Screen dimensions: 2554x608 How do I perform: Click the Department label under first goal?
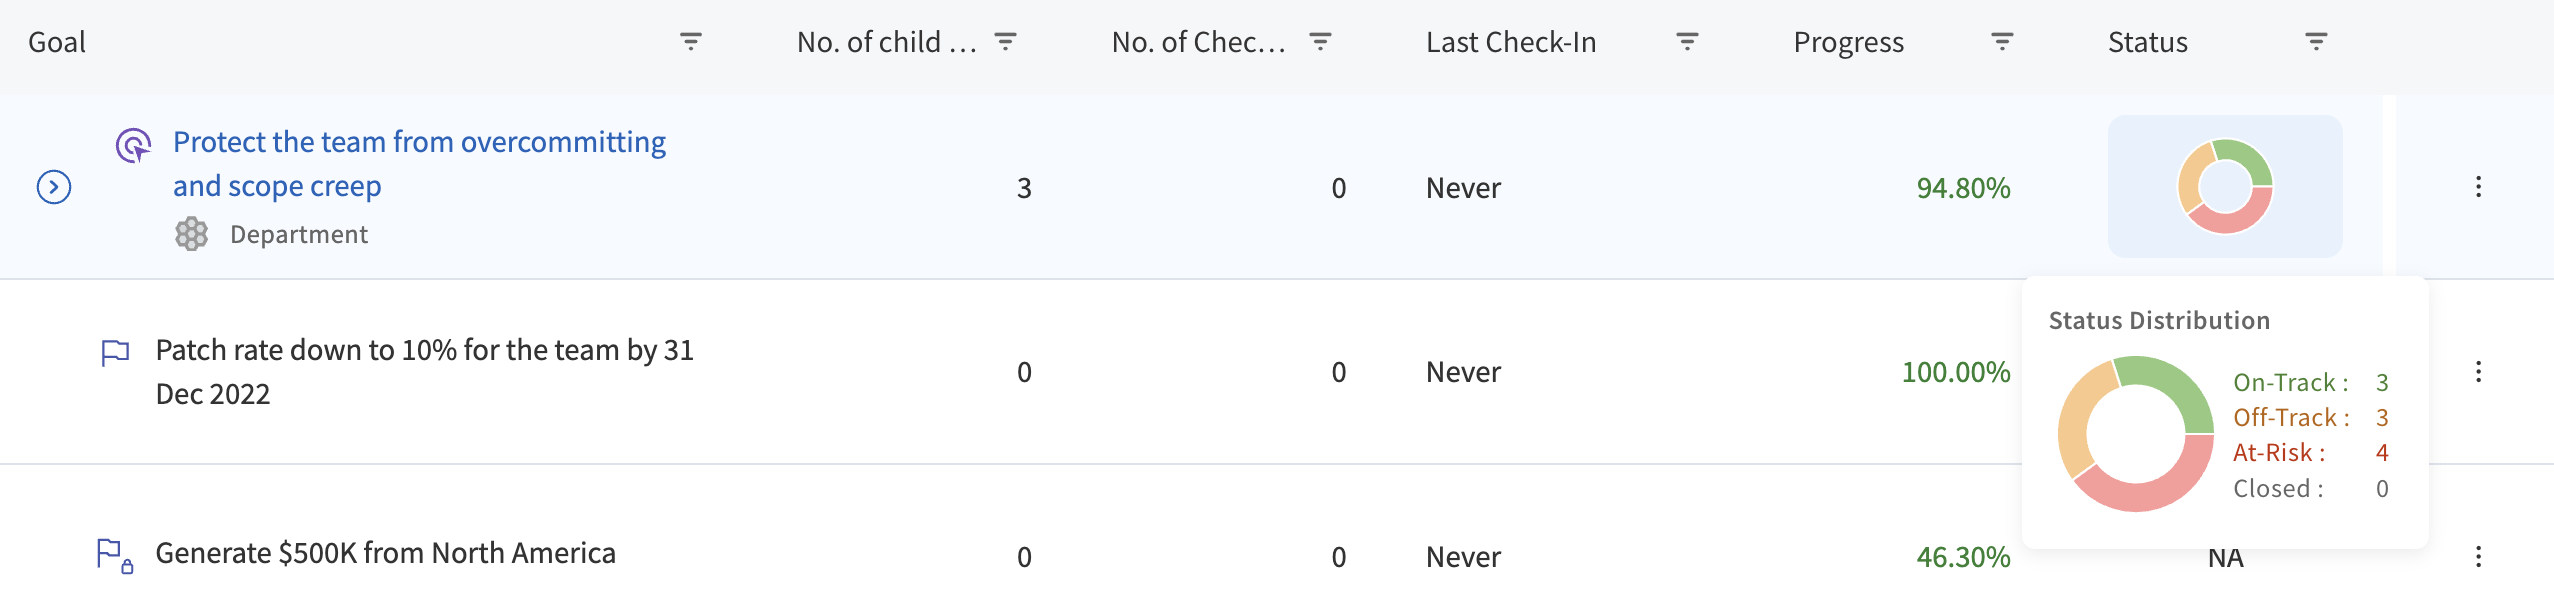[x=299, y=234]
